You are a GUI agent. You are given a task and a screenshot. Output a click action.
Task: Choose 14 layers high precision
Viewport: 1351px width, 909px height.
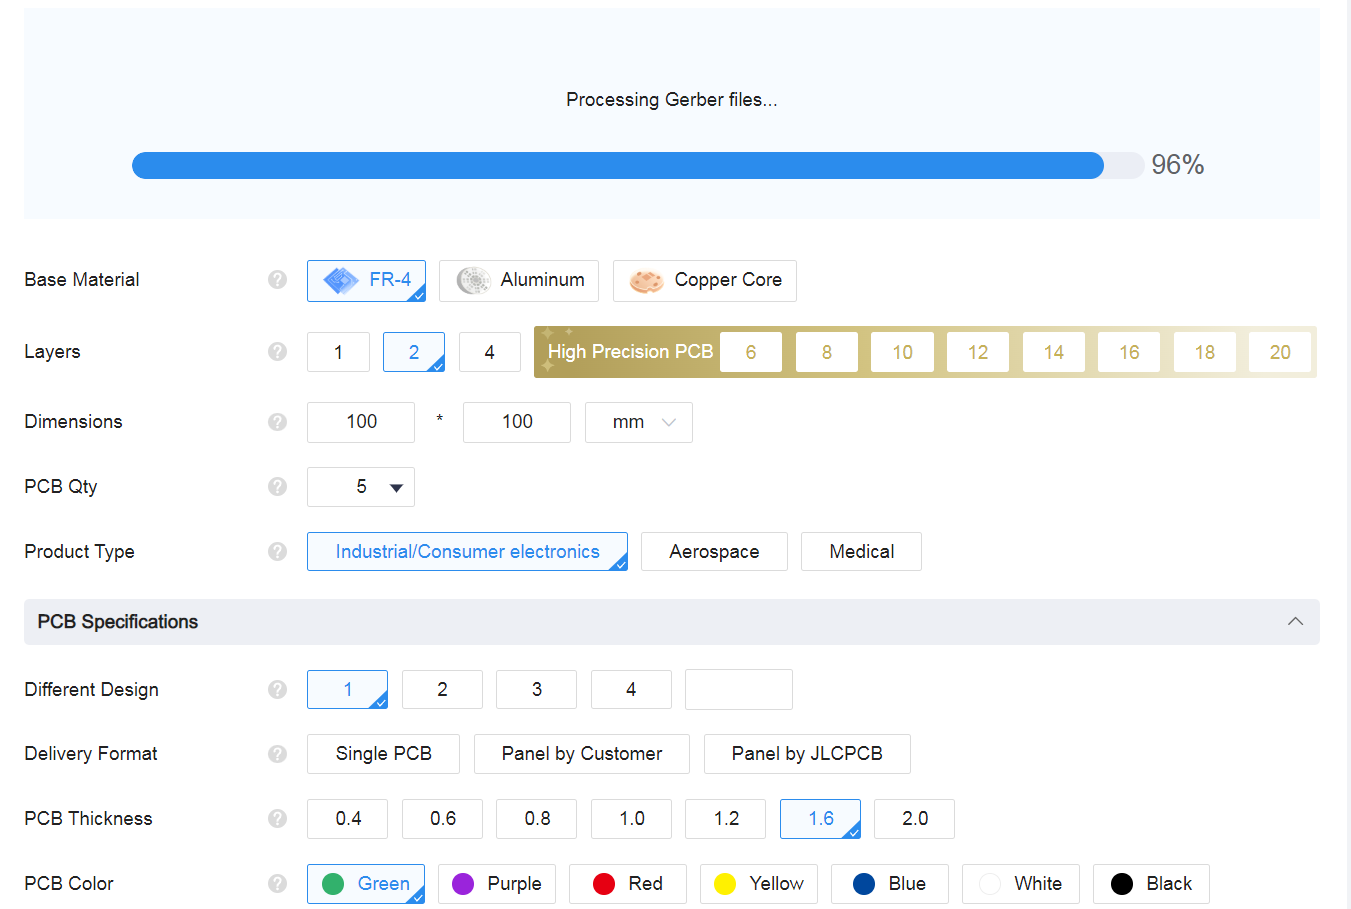[1054, 352]
